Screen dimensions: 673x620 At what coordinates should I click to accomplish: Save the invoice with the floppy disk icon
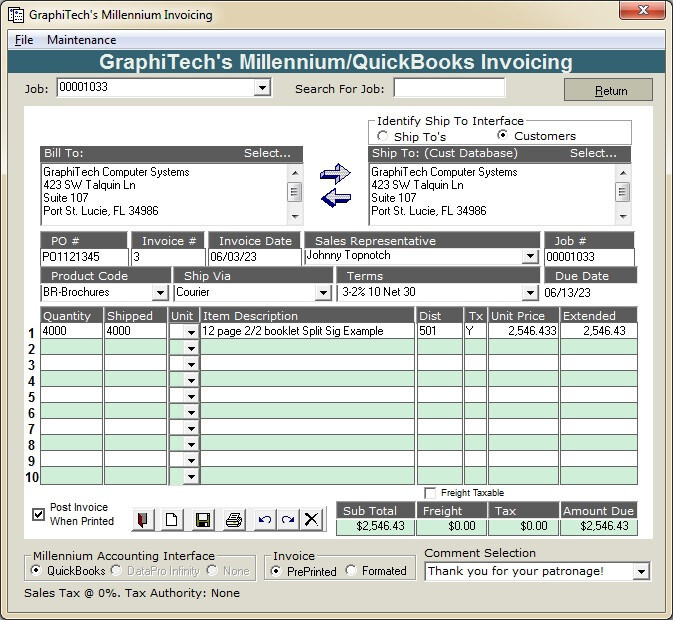[203, 520]
